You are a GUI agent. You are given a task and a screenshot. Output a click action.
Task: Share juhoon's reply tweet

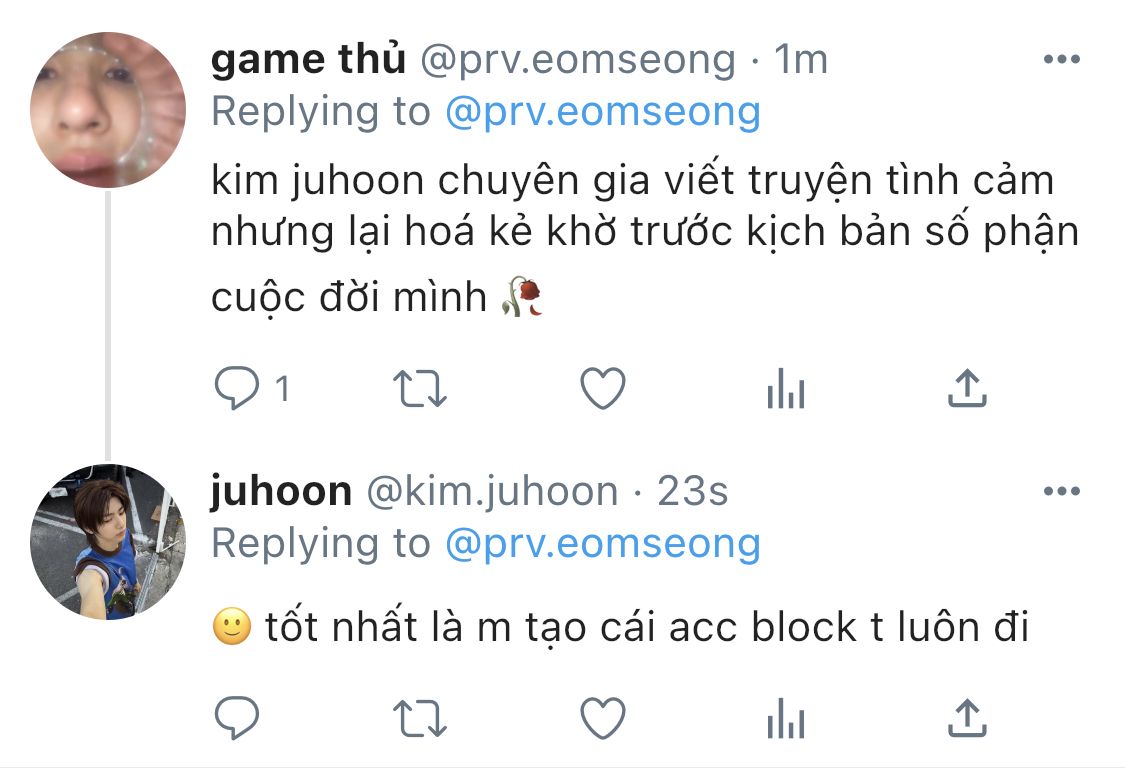(x=967, y=718)
